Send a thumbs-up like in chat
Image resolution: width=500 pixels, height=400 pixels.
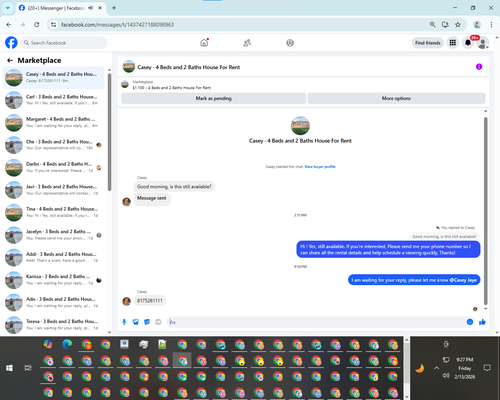tap(482, 322)
